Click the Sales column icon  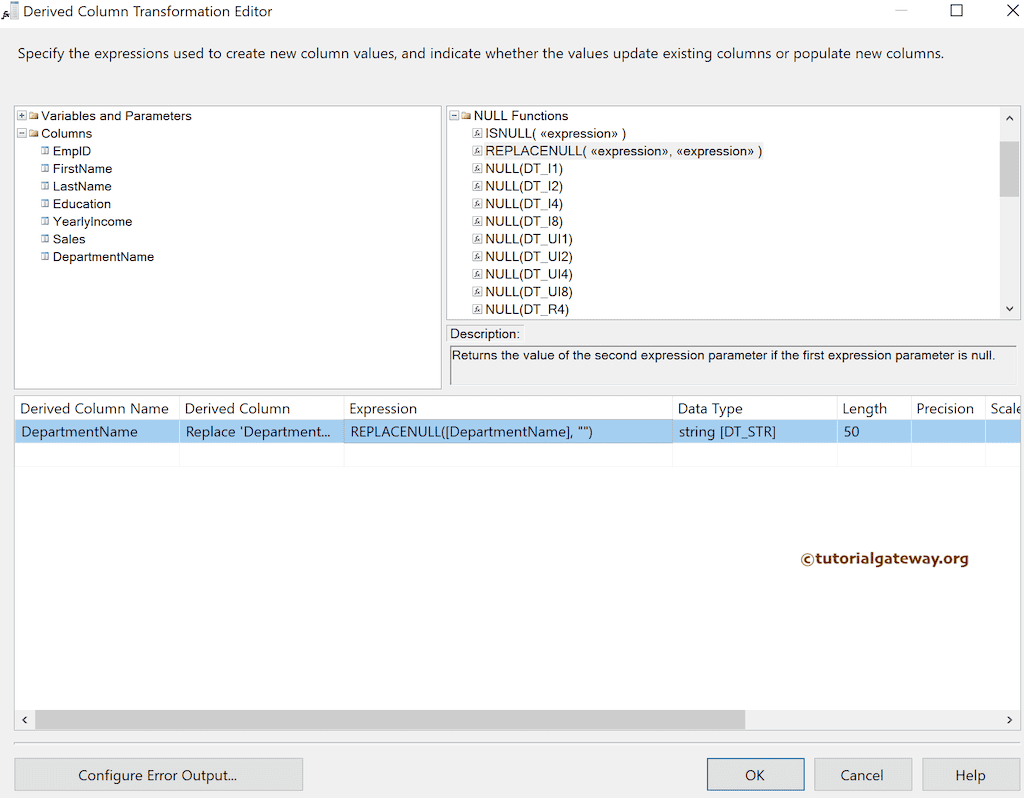tap(43, 239)
